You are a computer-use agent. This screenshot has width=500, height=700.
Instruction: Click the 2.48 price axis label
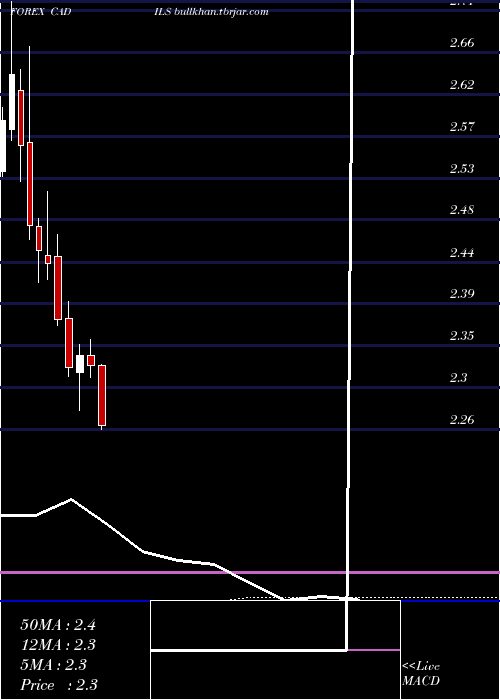coord(462,210)
